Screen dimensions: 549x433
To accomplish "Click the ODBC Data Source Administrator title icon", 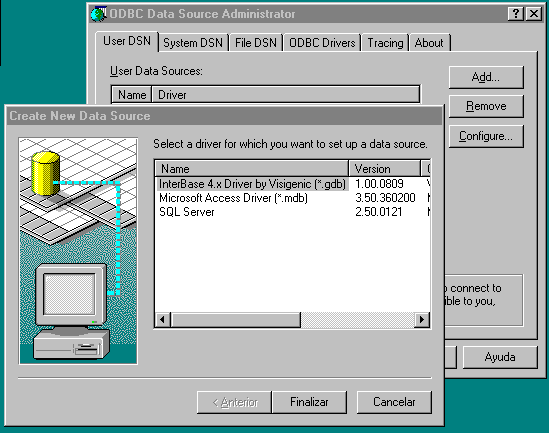I will coord(98,14).
